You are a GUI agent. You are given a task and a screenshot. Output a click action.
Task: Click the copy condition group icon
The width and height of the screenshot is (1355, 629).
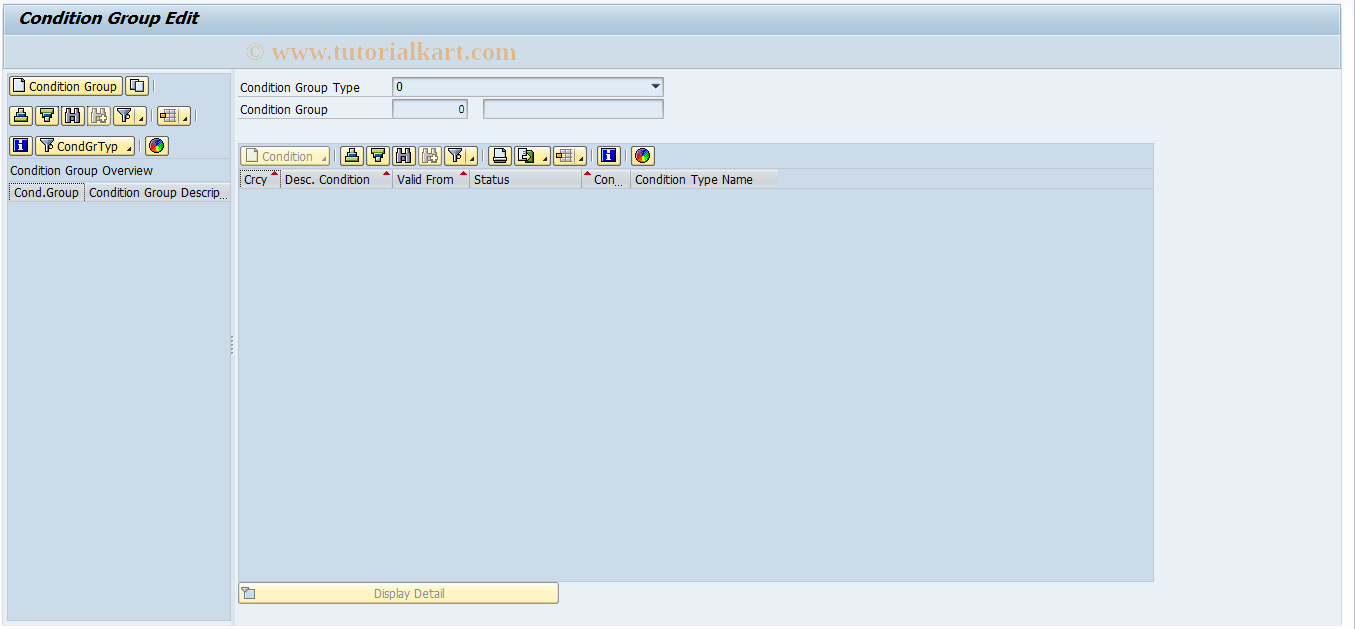[x=137, y=87]
